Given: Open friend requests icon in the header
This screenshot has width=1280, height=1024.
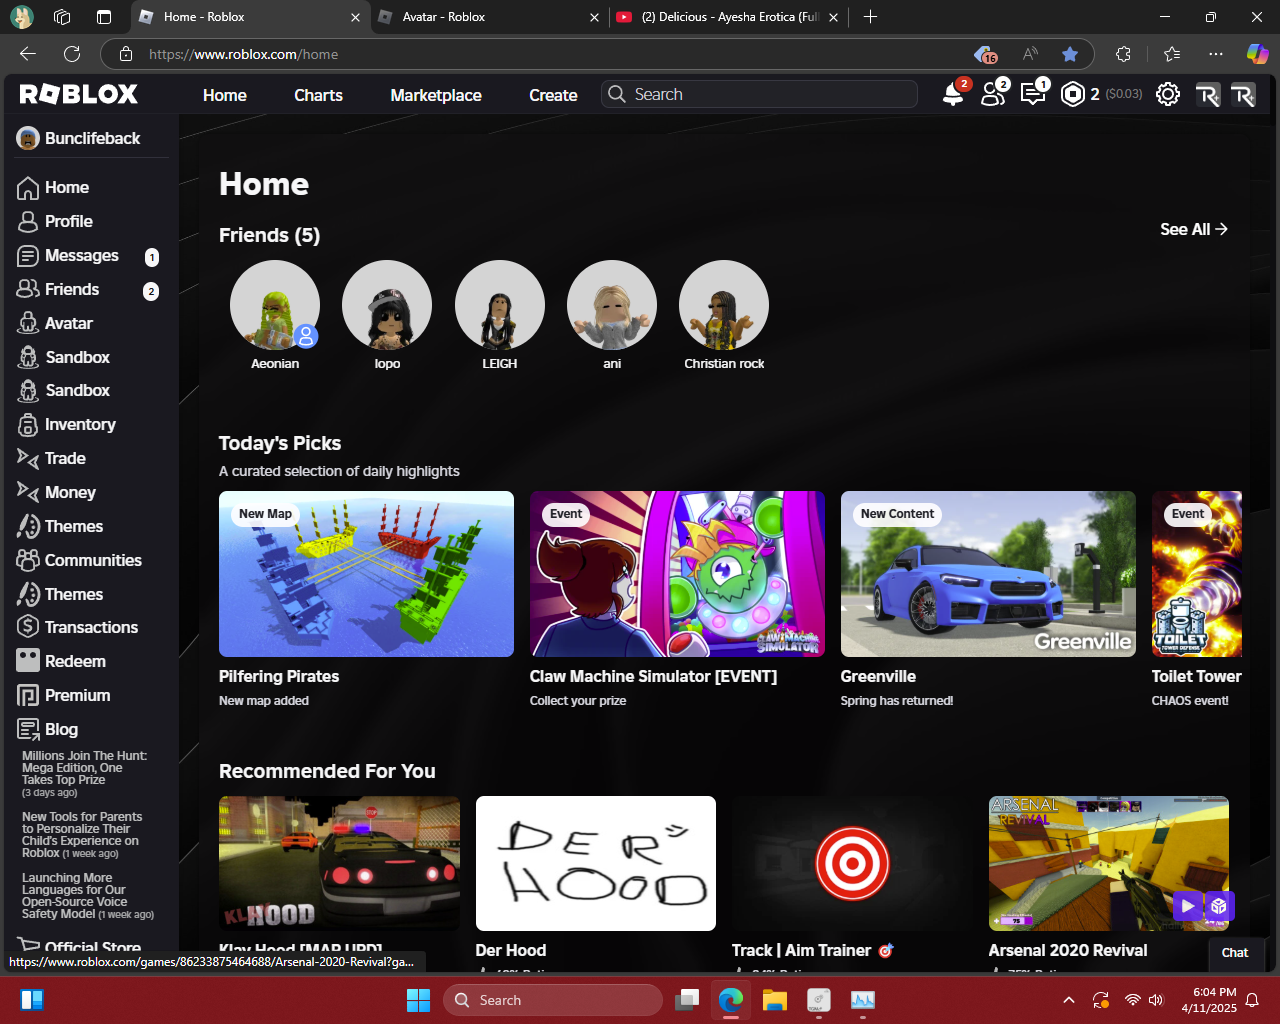Looking at the screenshot, I should click(x=993, y=94).
